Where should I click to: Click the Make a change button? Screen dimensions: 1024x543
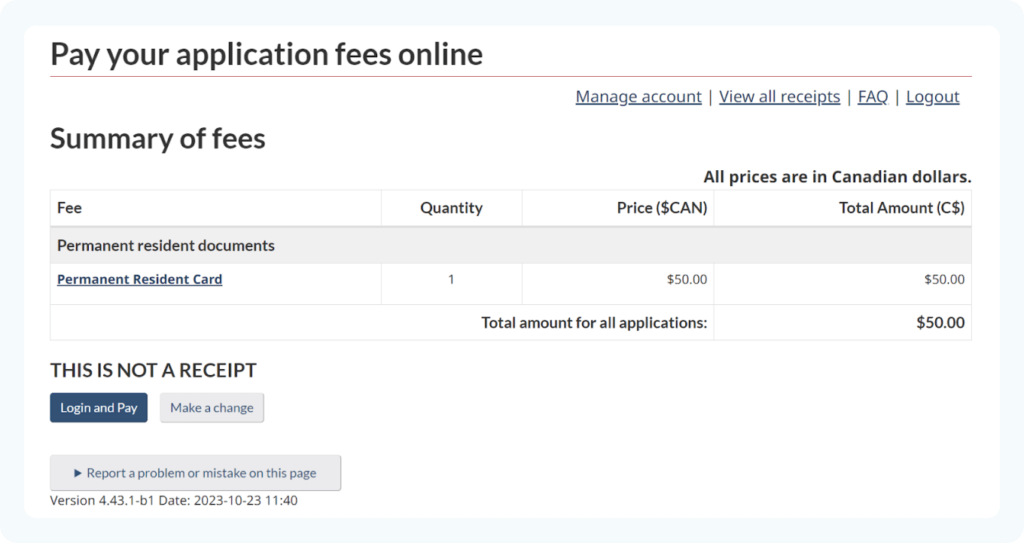tap(212, 408)
